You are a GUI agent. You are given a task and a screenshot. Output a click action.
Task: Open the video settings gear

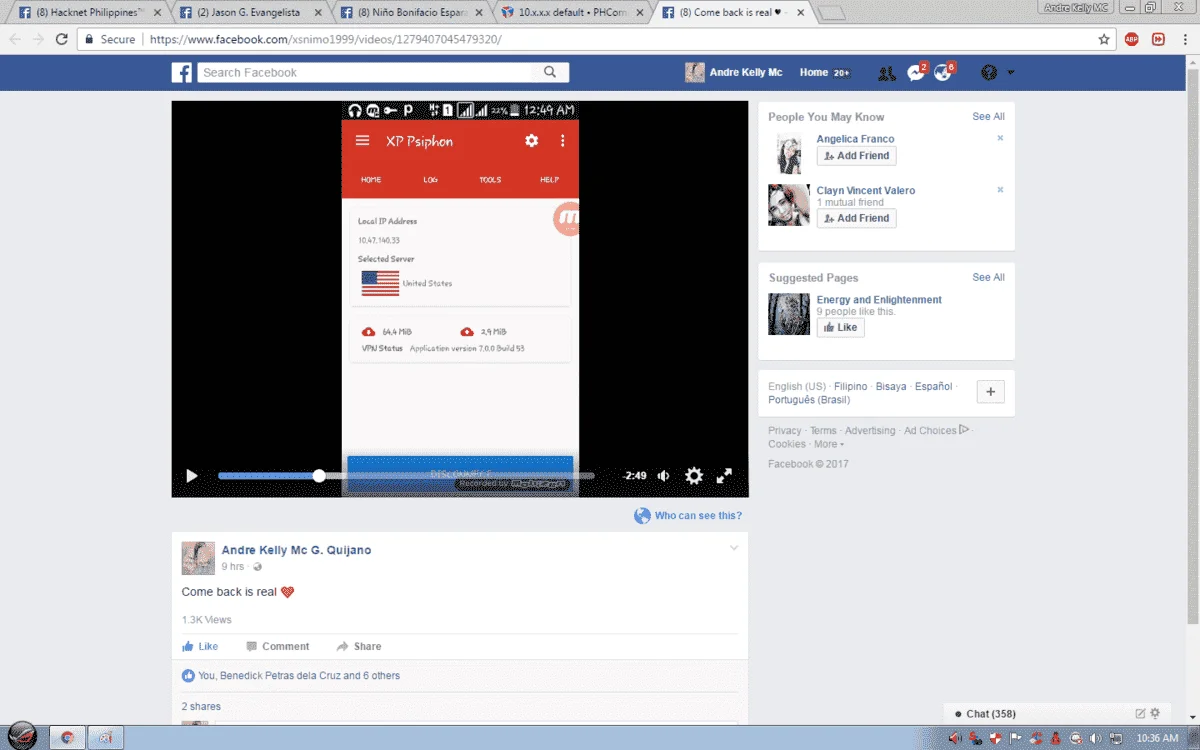point(694,476)
